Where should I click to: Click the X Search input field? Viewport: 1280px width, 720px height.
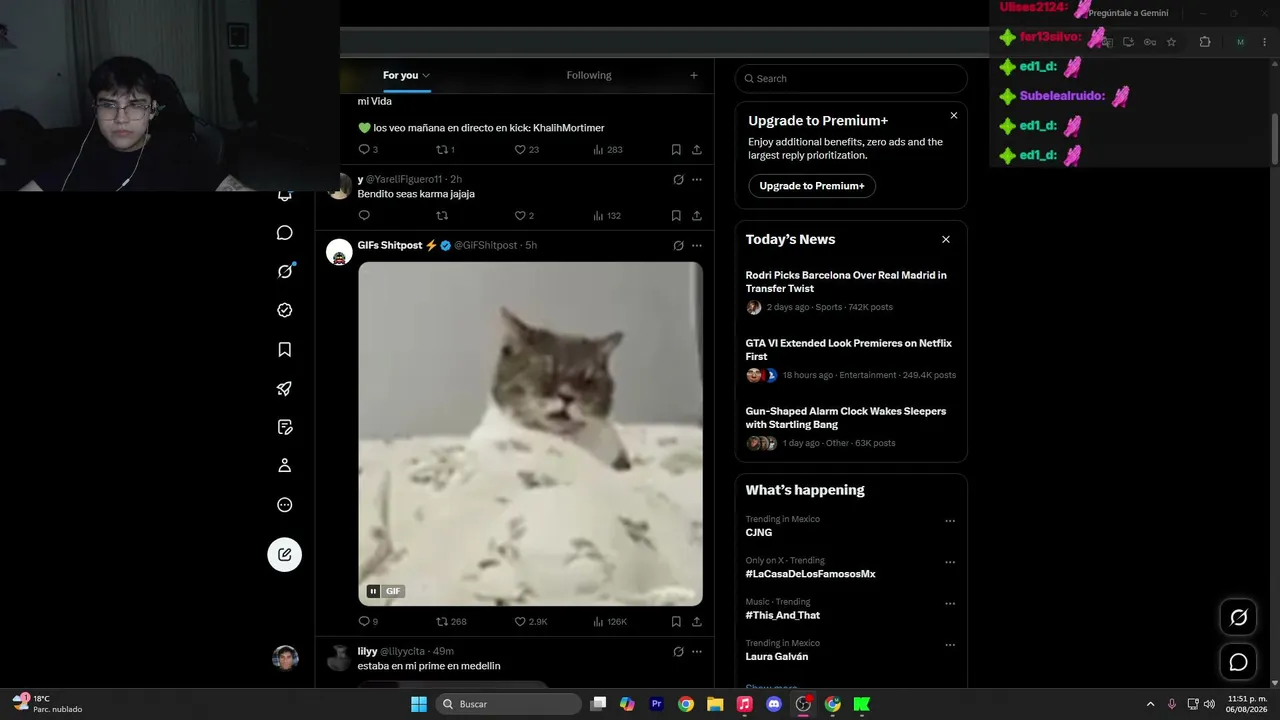(851, 78)
